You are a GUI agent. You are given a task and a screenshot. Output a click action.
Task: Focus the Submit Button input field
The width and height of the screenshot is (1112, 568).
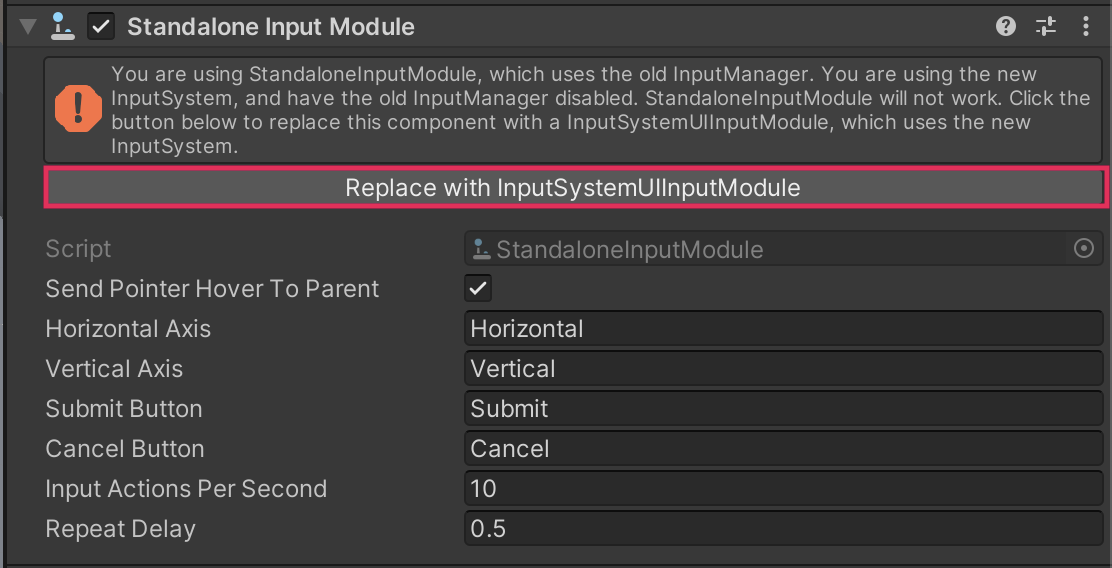[x=783, y=409]
